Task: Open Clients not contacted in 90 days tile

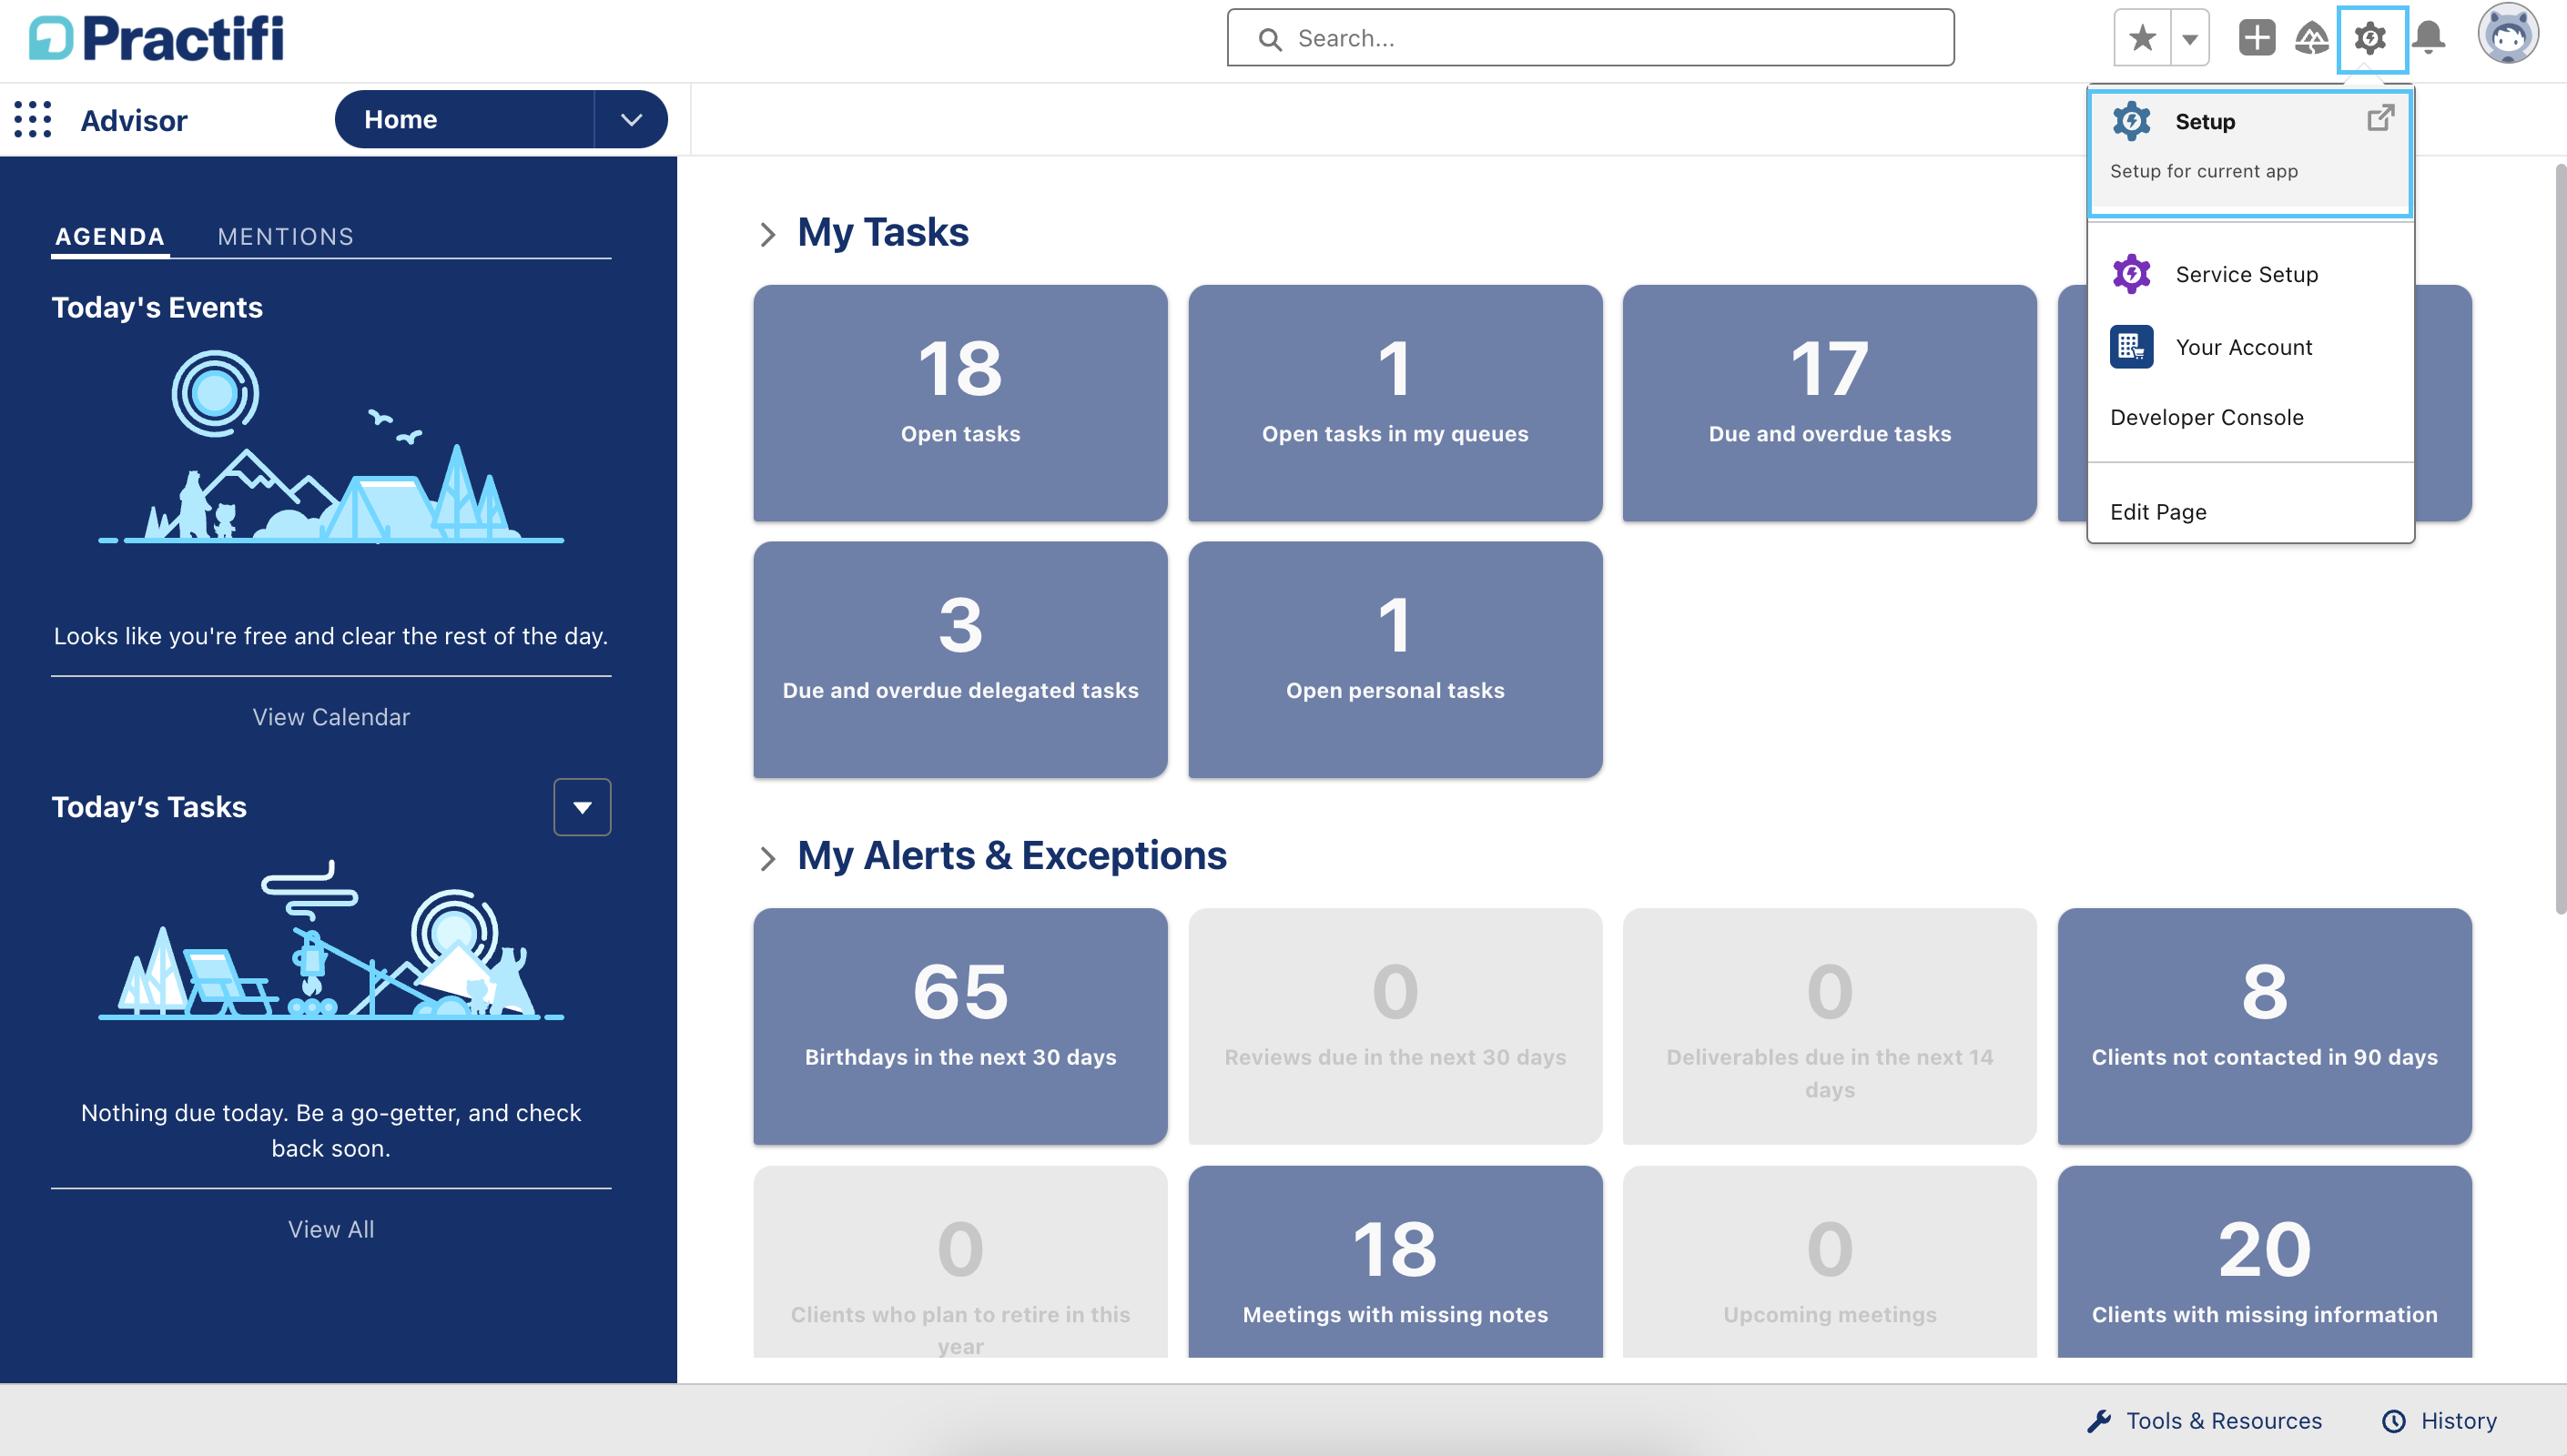Action: pos(2264,1026)
